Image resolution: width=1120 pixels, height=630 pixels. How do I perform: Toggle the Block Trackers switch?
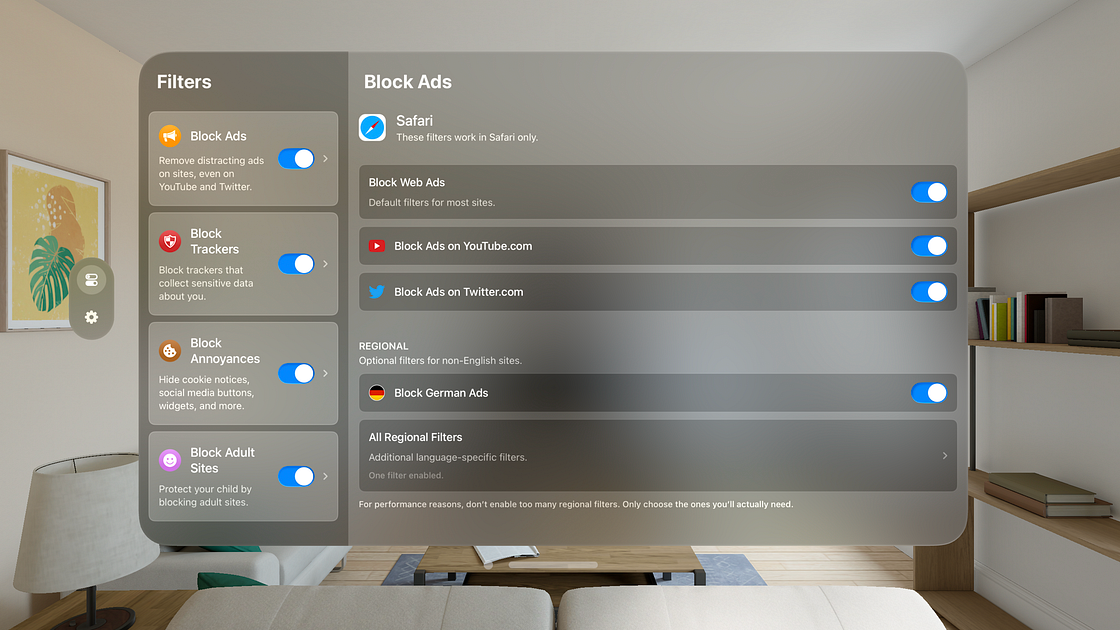pyautogui.click(x=296, y=264)
